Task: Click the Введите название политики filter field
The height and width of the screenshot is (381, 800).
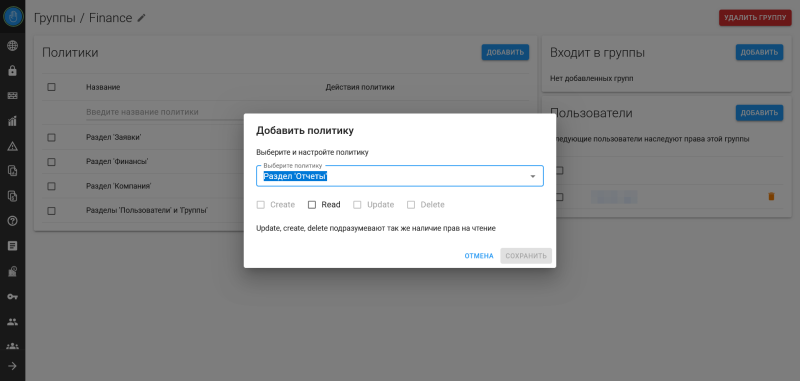Action: [202, 112]
